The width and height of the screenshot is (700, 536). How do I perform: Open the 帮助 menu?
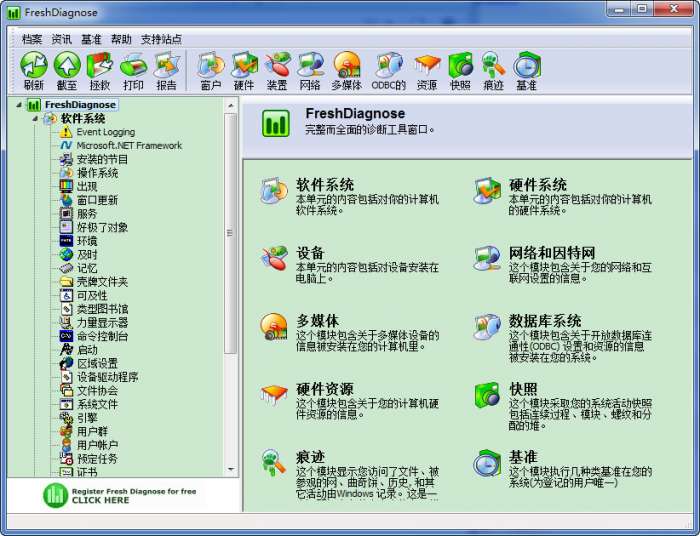click(121, 39)
